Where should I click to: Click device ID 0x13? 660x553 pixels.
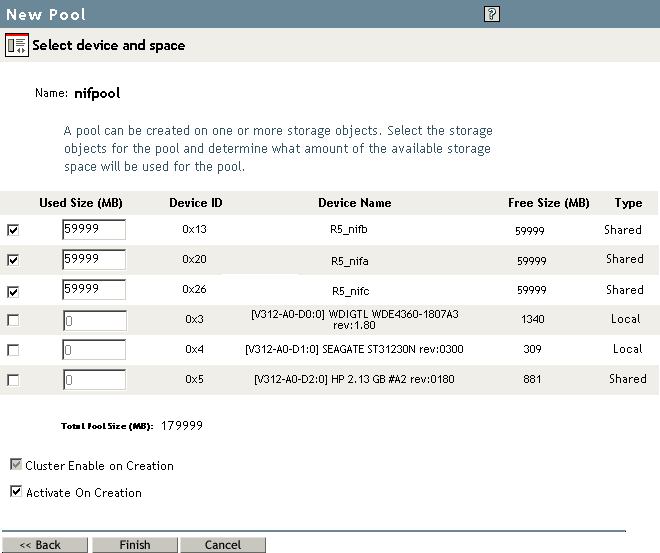coord(194,229)
